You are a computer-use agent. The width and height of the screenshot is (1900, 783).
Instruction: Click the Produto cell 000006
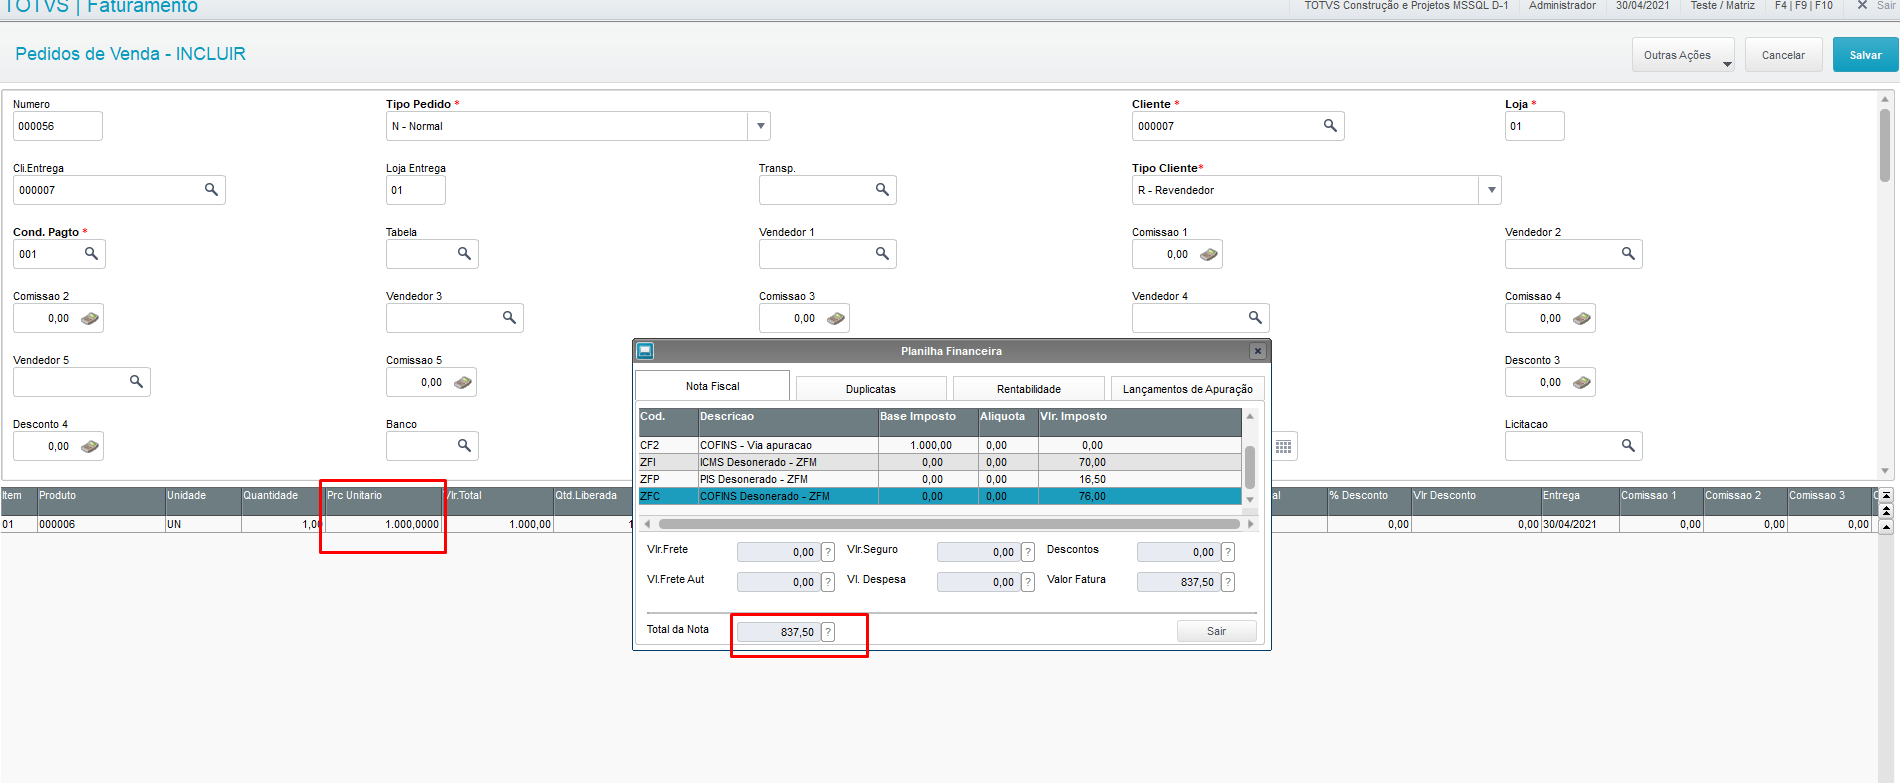[101, 524]
